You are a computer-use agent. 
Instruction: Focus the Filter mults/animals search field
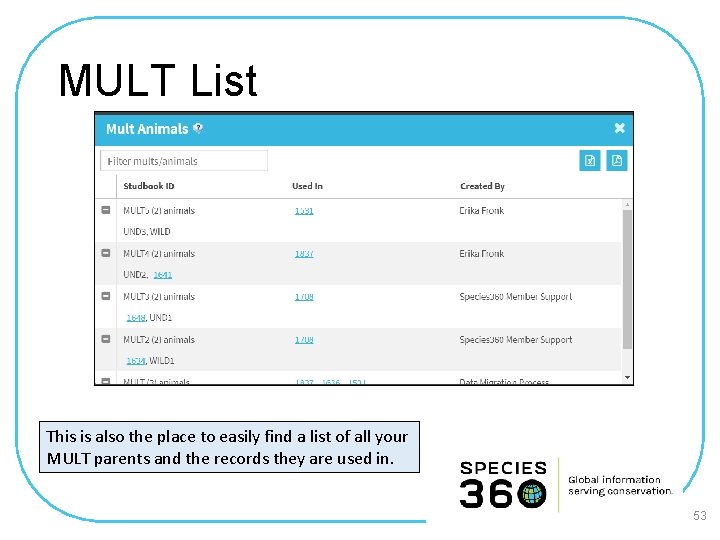(x=184, y=161)
